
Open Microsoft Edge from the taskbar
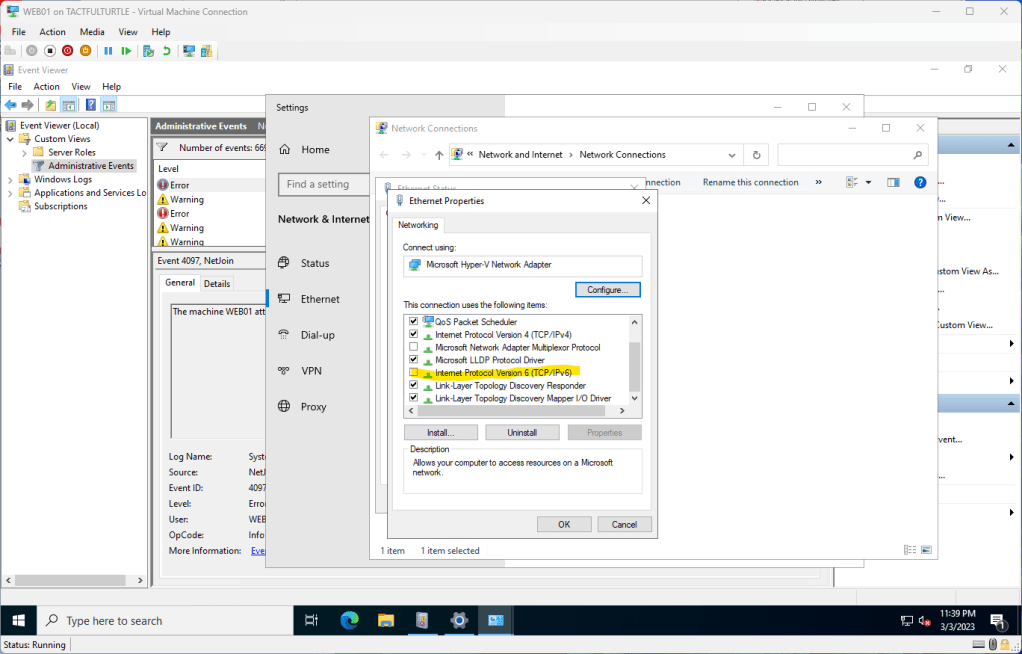click(x=349, y=620)
